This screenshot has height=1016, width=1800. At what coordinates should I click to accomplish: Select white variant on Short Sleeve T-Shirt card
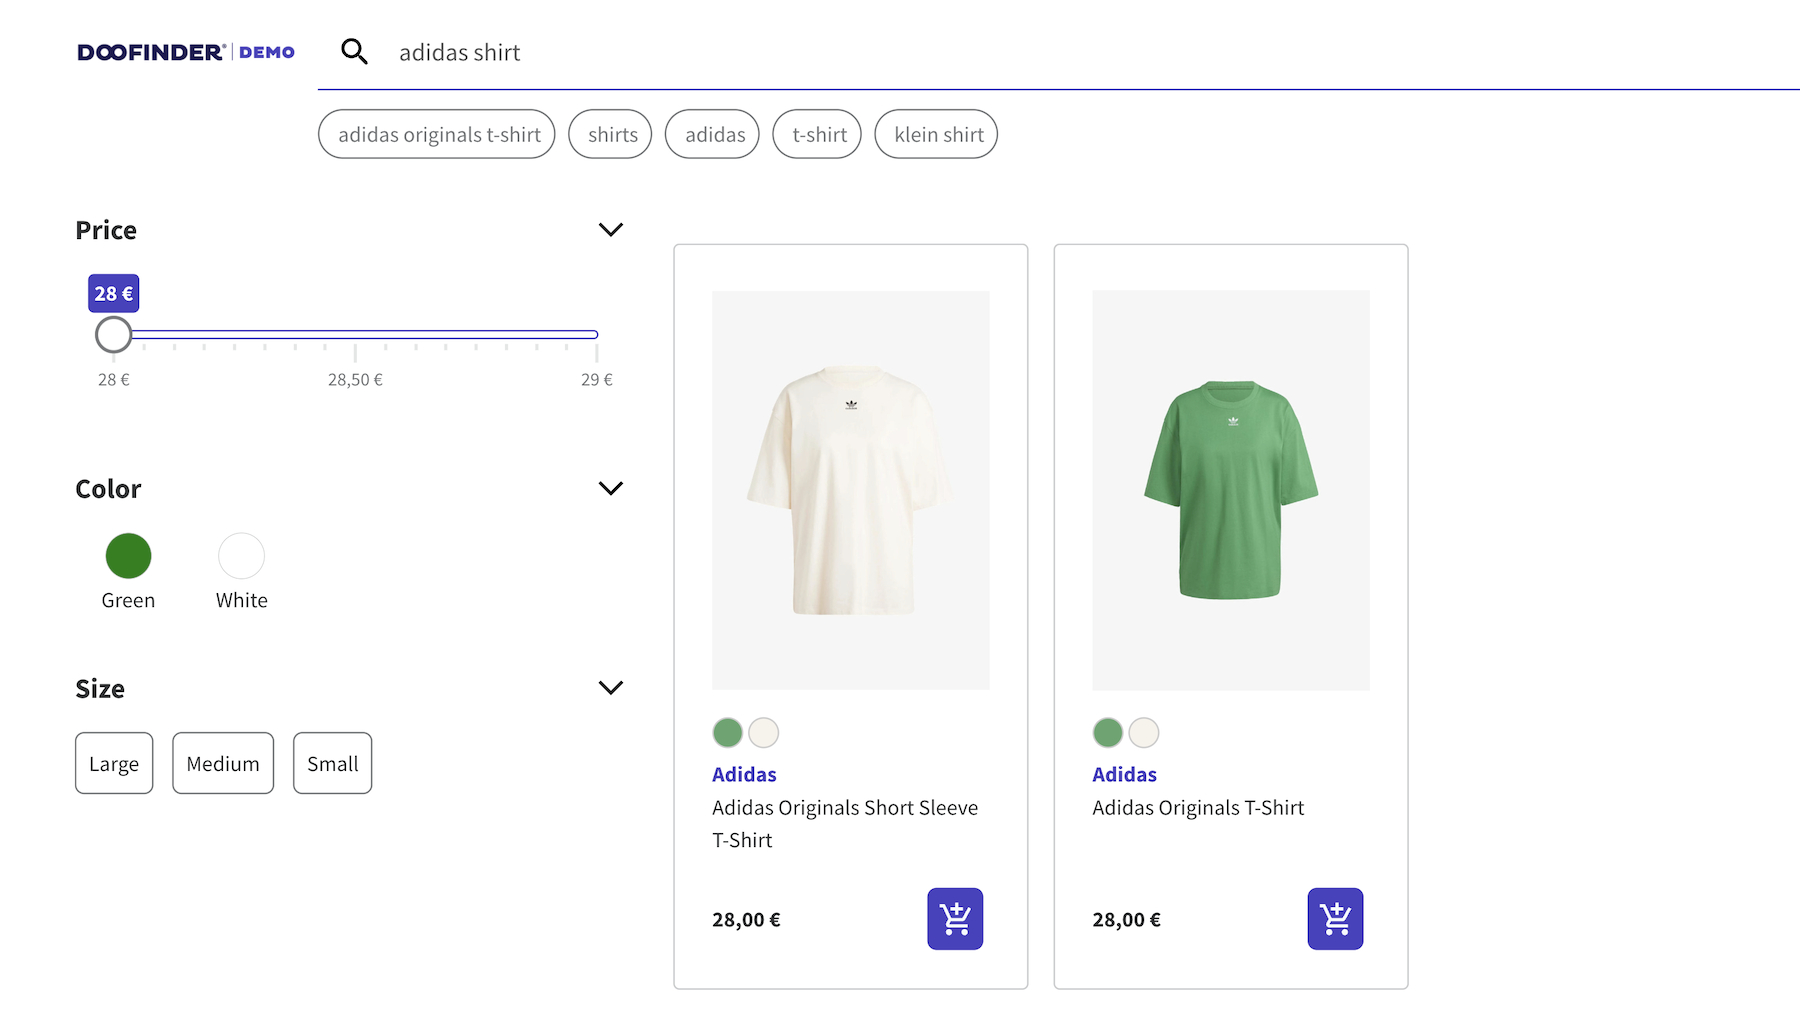764,733
